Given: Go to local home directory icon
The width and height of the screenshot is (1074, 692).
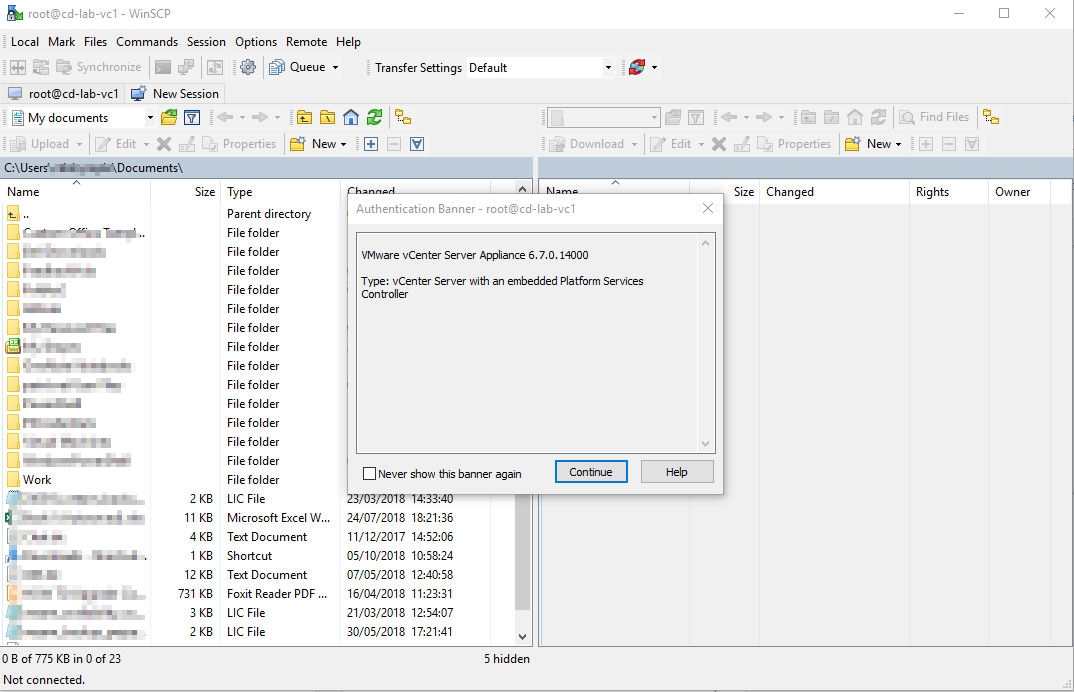Looking at the screenshot, I should click(351, 118).
